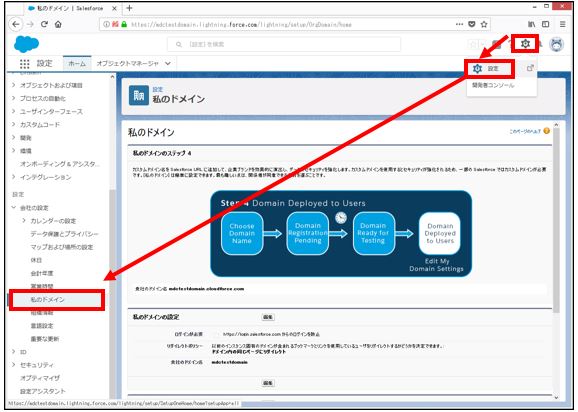Click the Choose Domain Name step box

click(242, 233)
